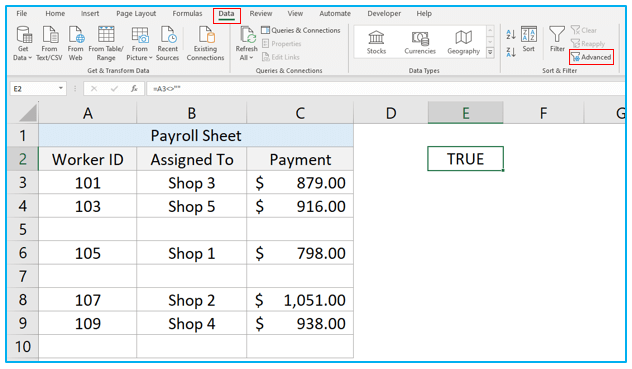Open Advanced filter dialog

(x=591, y=57)
